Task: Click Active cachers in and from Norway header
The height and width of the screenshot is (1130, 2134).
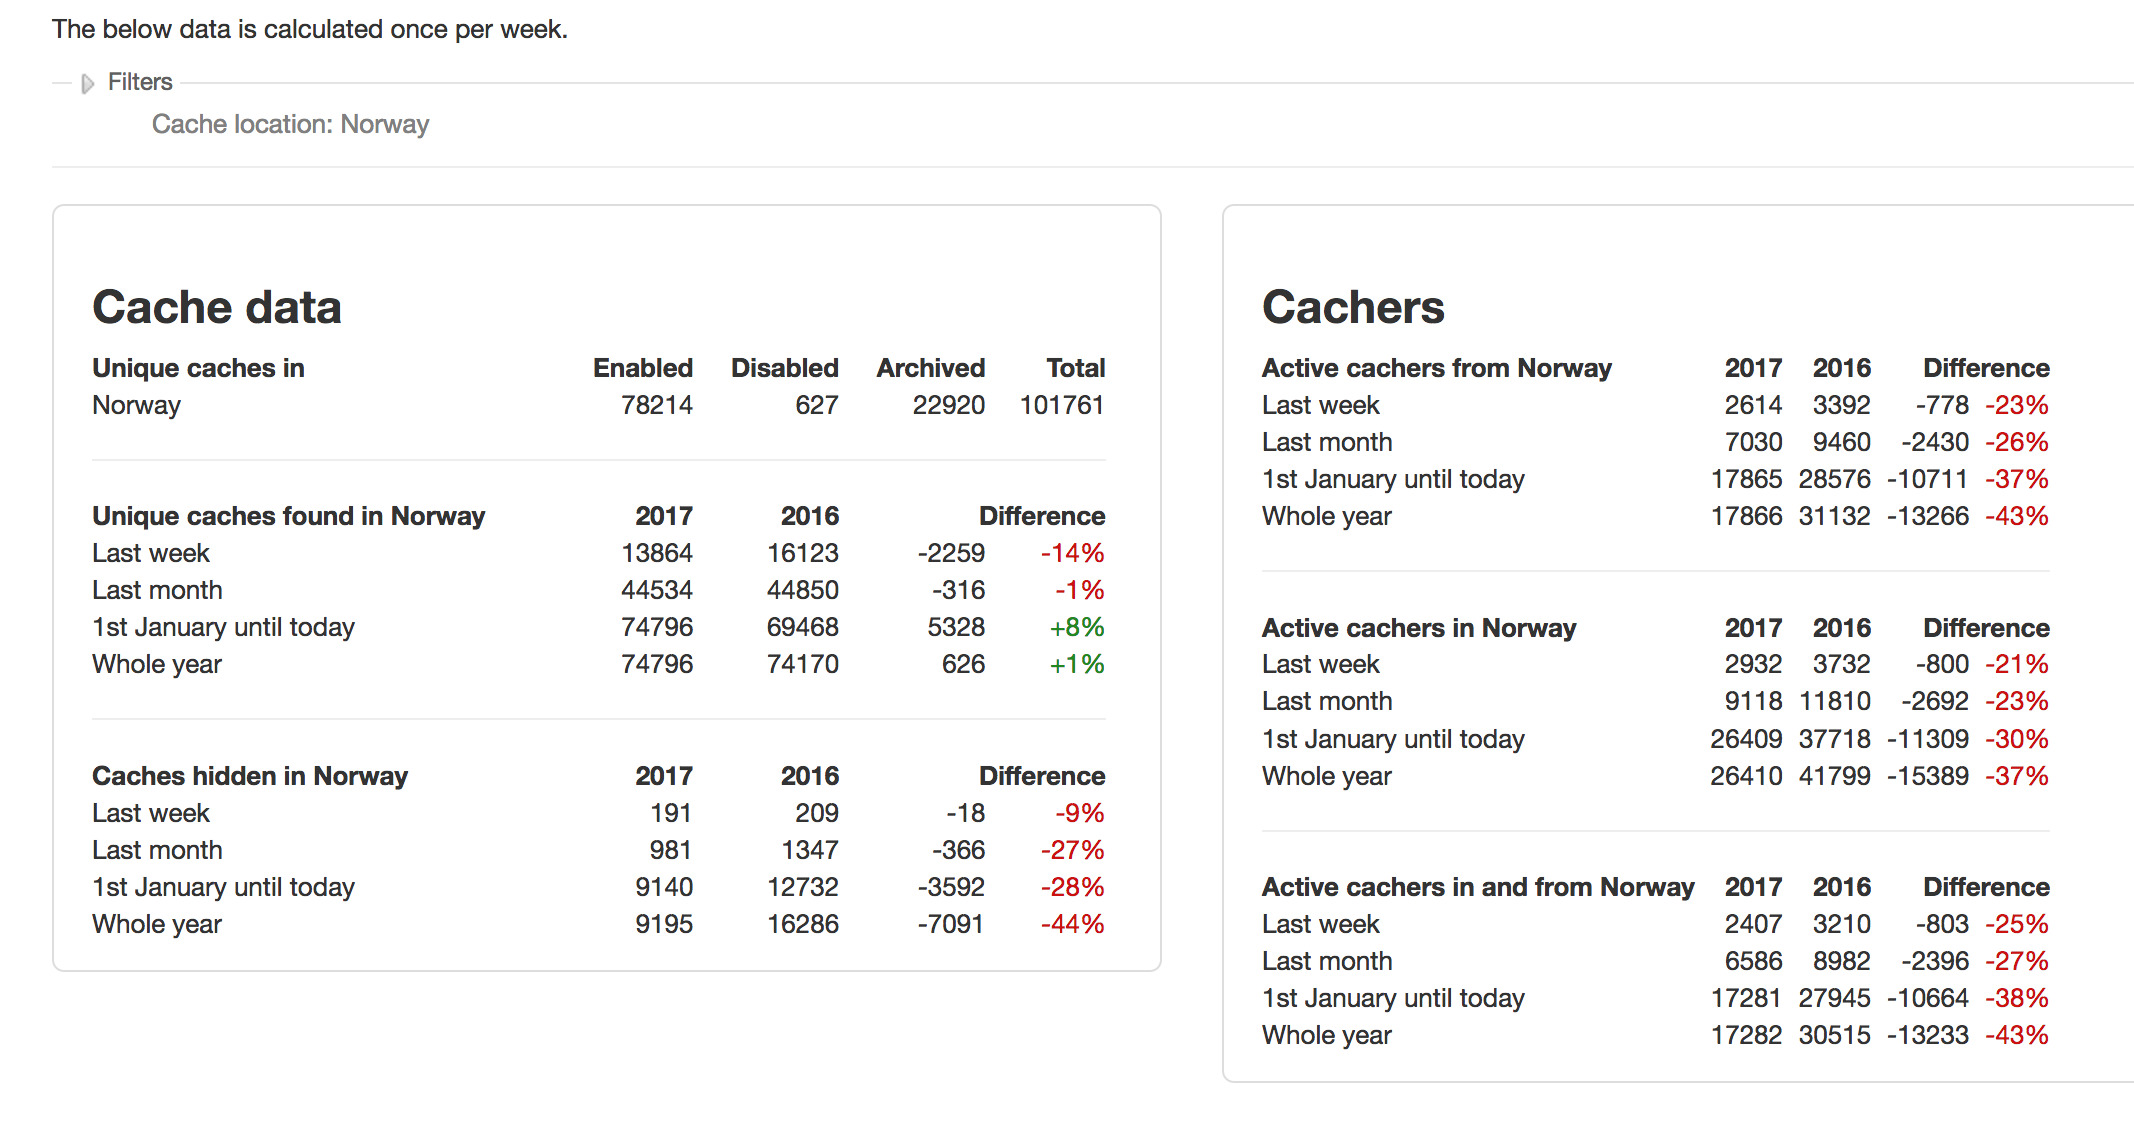Action: coord(1477,887)
